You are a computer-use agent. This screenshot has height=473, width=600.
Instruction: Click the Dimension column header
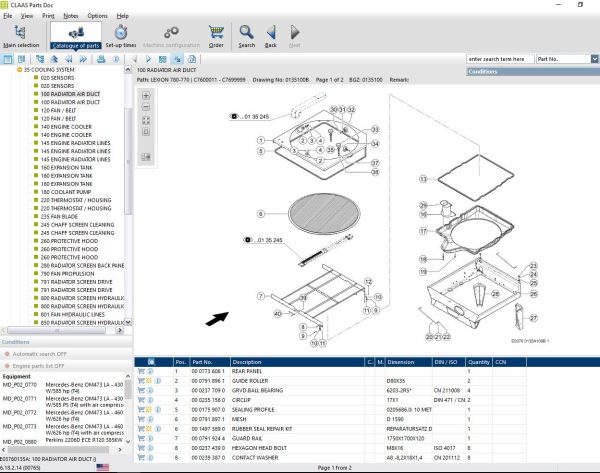click(x=409, y=362)
